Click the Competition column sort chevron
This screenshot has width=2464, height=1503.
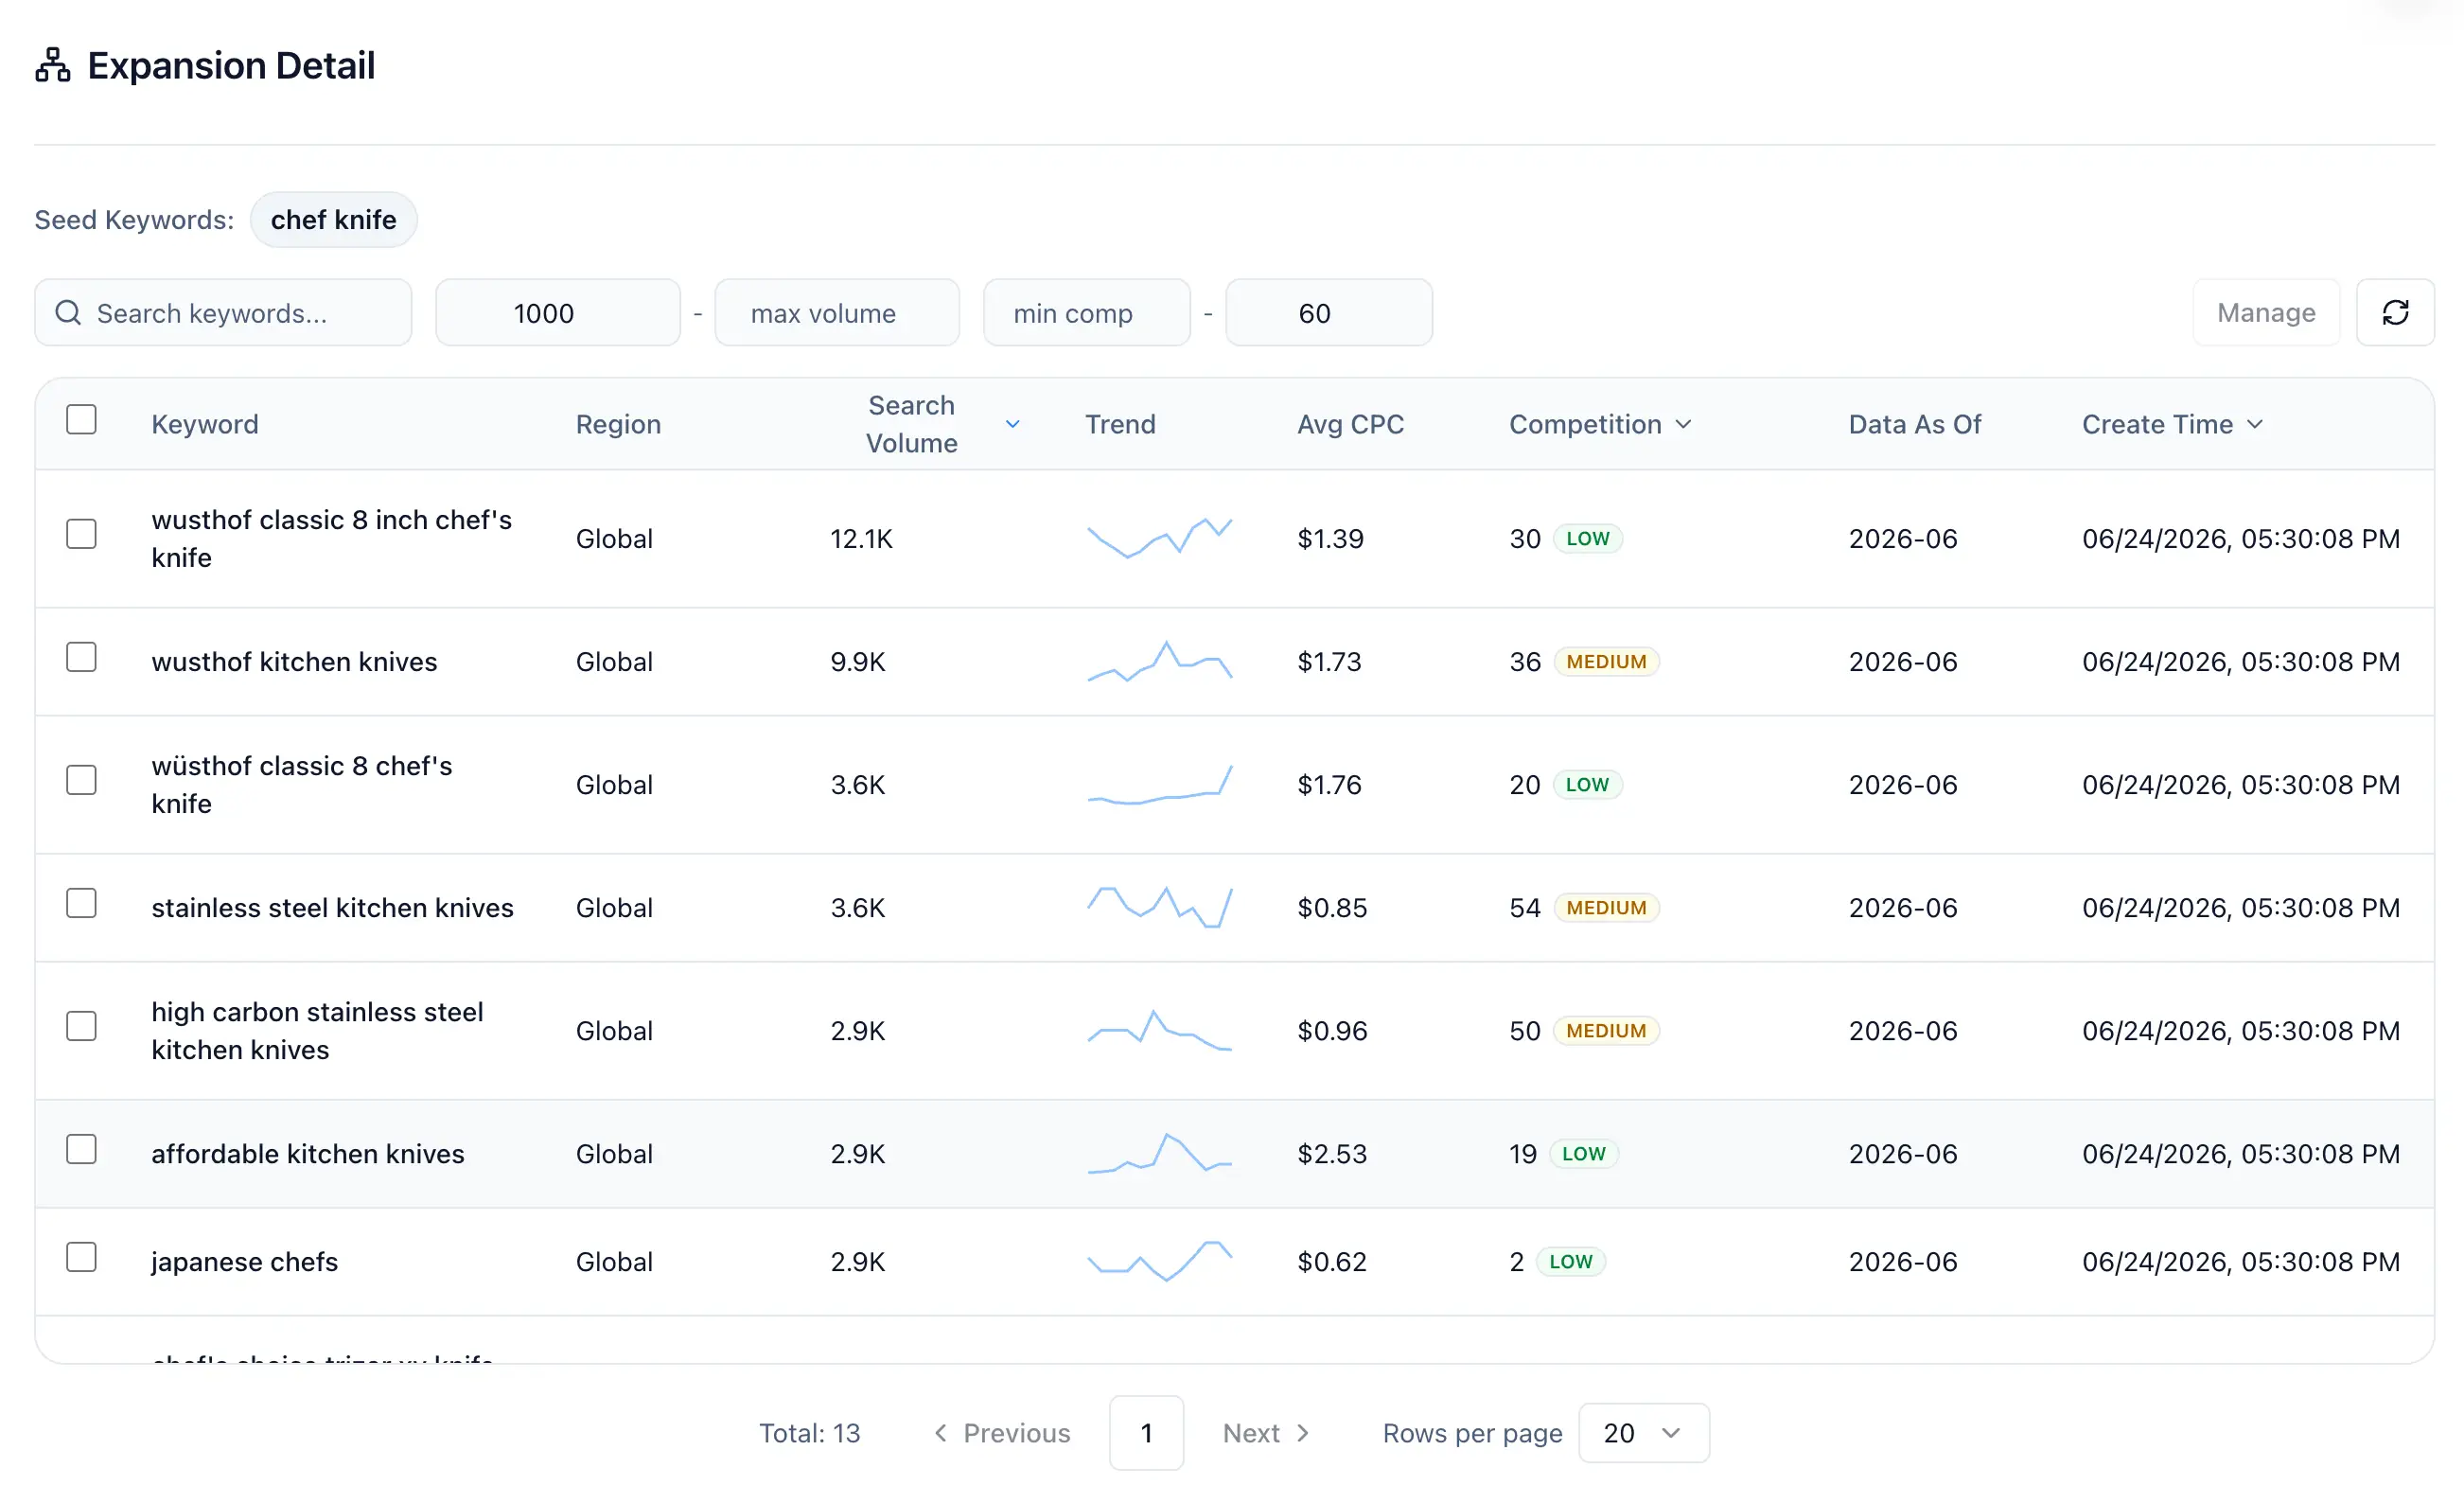point(1683,424)
